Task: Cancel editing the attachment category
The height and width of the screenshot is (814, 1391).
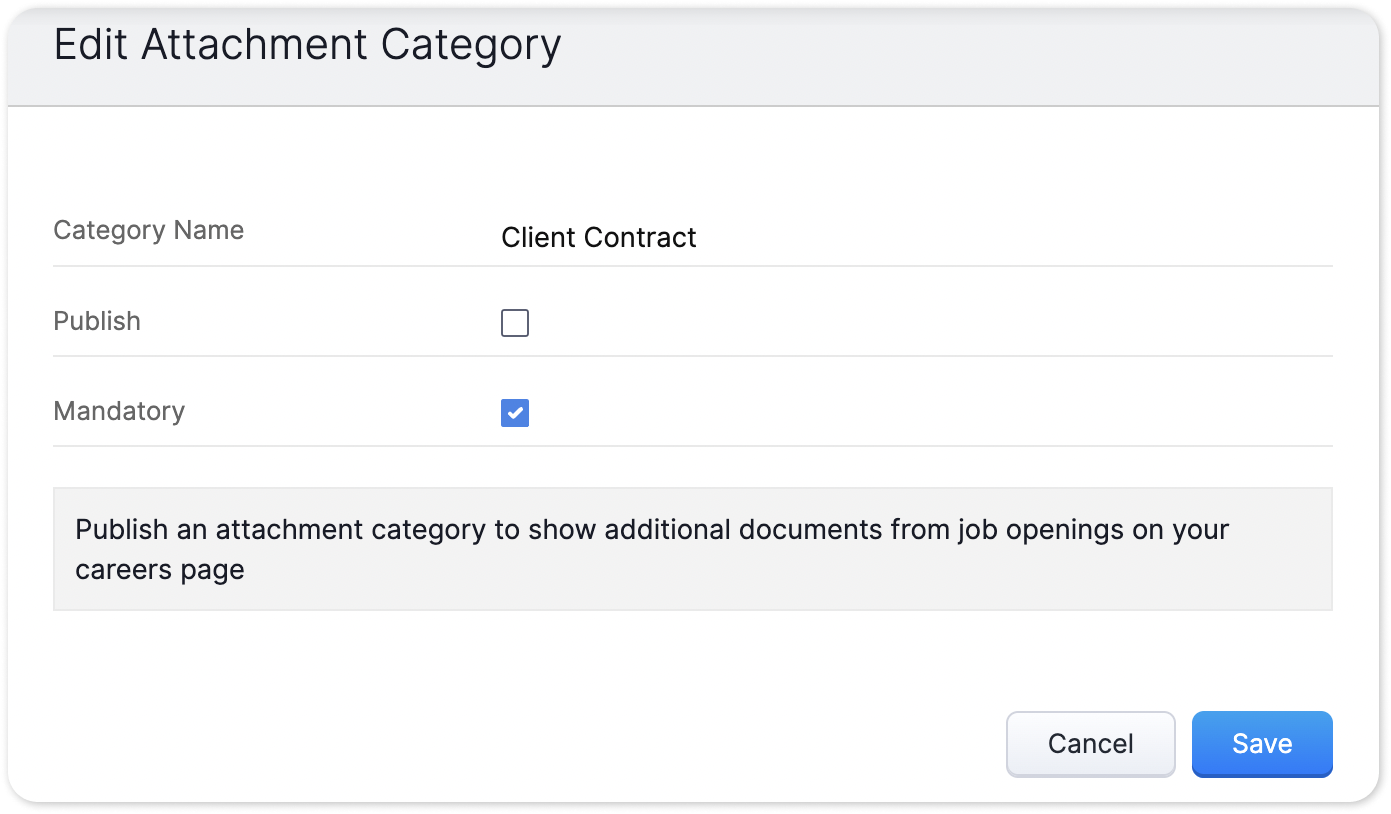Action: tap(1090, 744)
